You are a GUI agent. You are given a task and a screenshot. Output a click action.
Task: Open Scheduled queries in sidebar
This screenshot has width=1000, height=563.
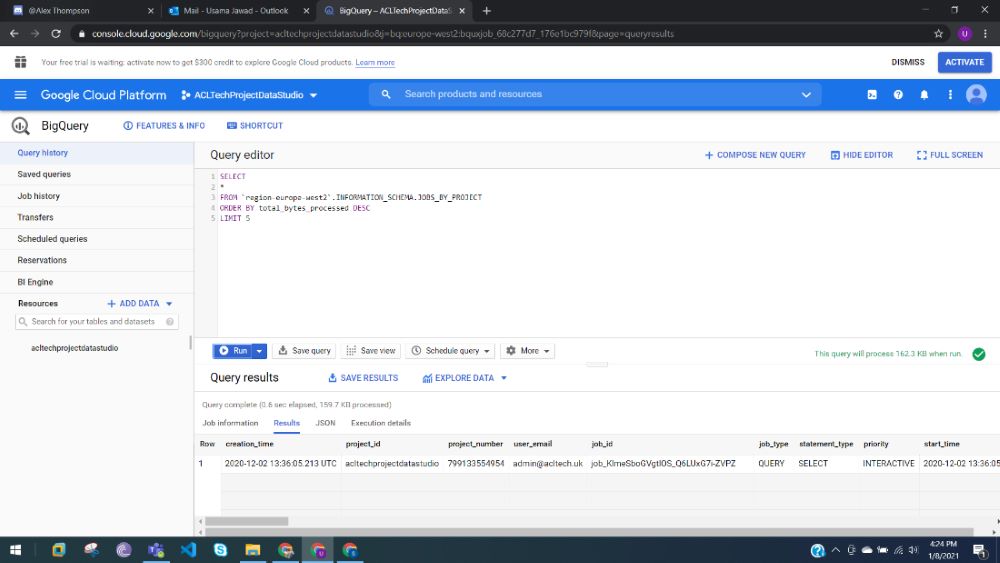pos(97,239)
